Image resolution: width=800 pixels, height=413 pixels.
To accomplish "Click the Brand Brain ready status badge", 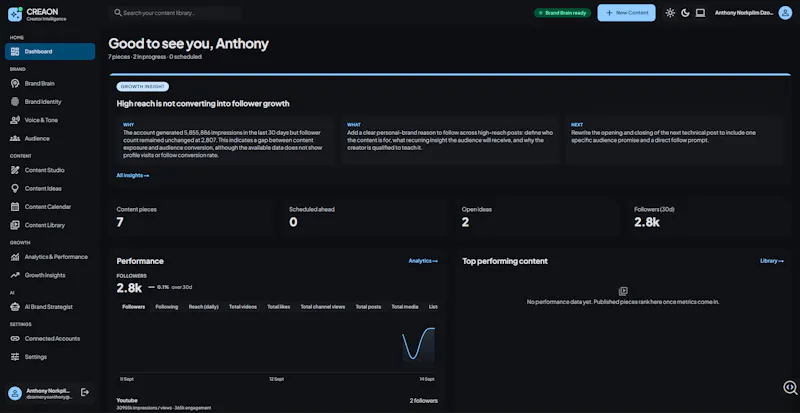I will click(x=562, y=13).
